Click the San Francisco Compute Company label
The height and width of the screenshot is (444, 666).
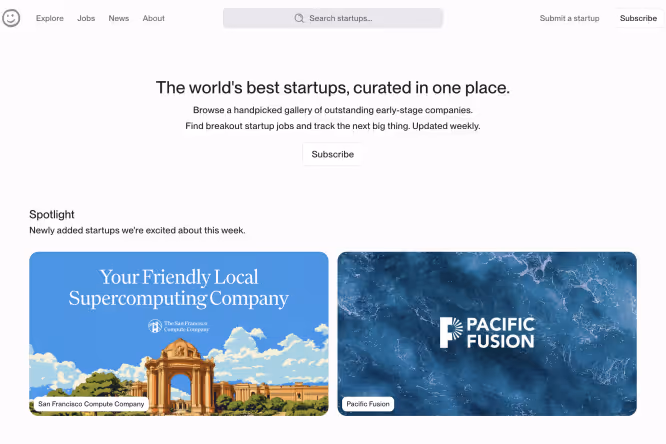click(91, 404)
